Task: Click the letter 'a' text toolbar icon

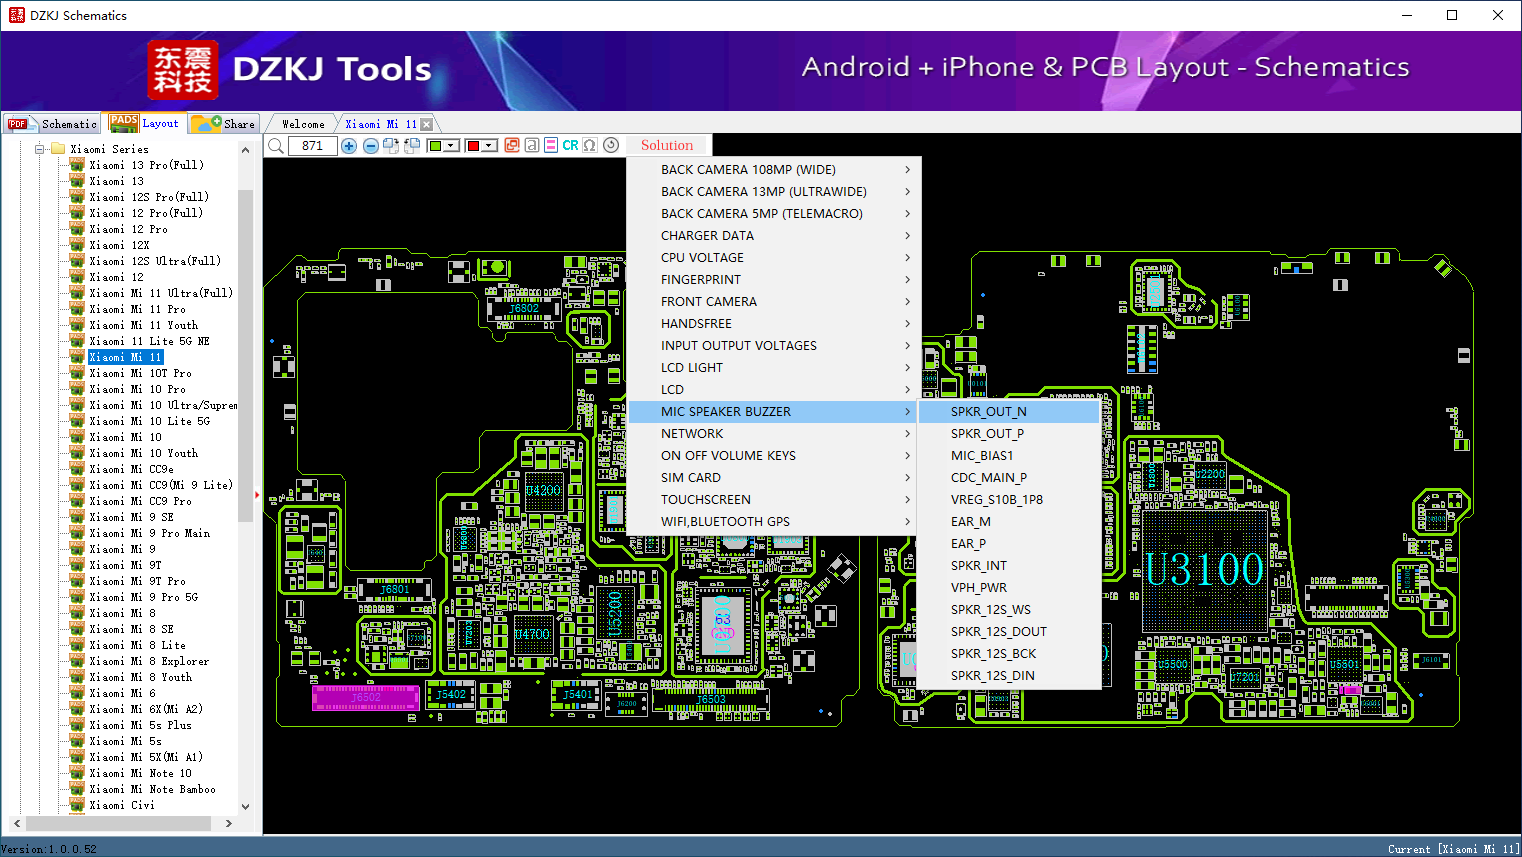Action: [532, 145]
